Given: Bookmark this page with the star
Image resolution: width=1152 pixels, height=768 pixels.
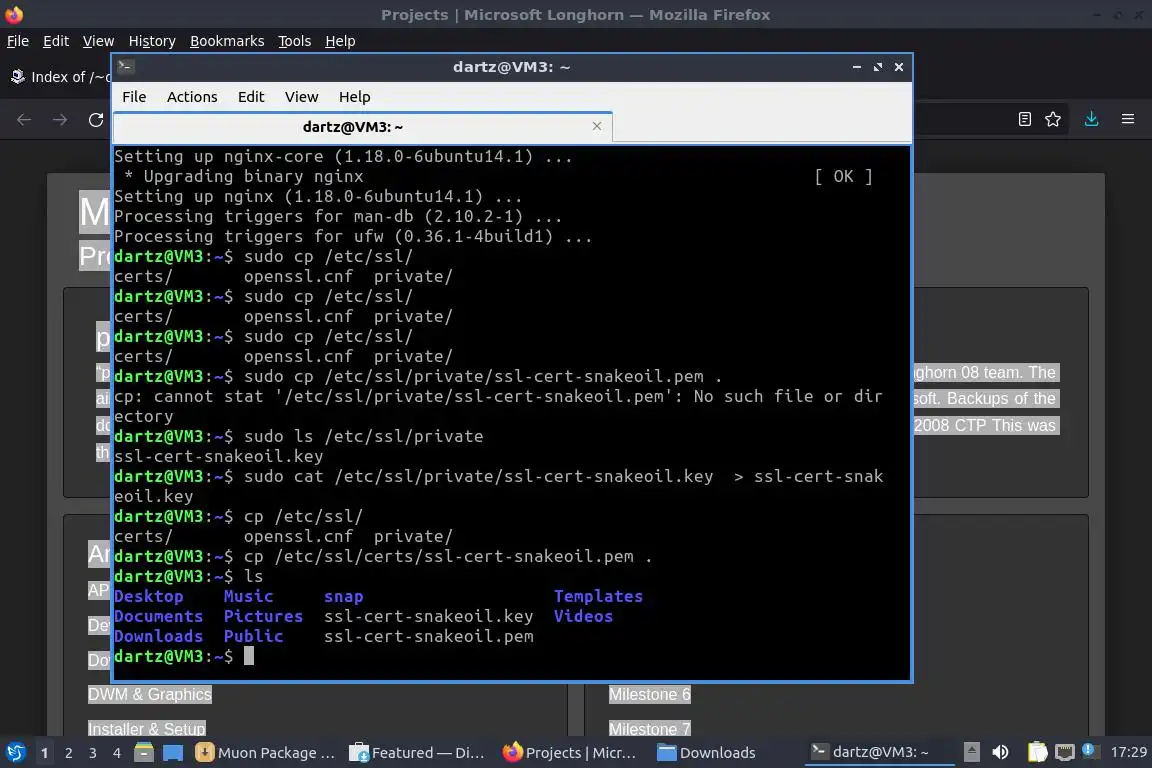Looking at the screenshot, I should coord(1053,119).
